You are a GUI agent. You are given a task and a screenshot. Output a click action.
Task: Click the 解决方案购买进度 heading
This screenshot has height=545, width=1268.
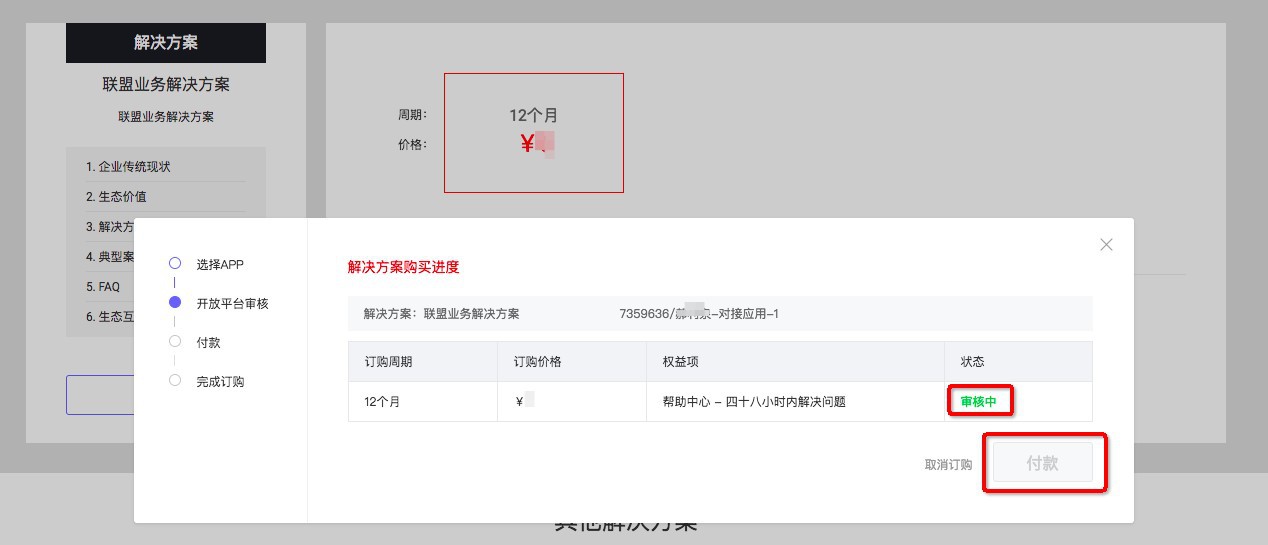[x=404, y=267]
